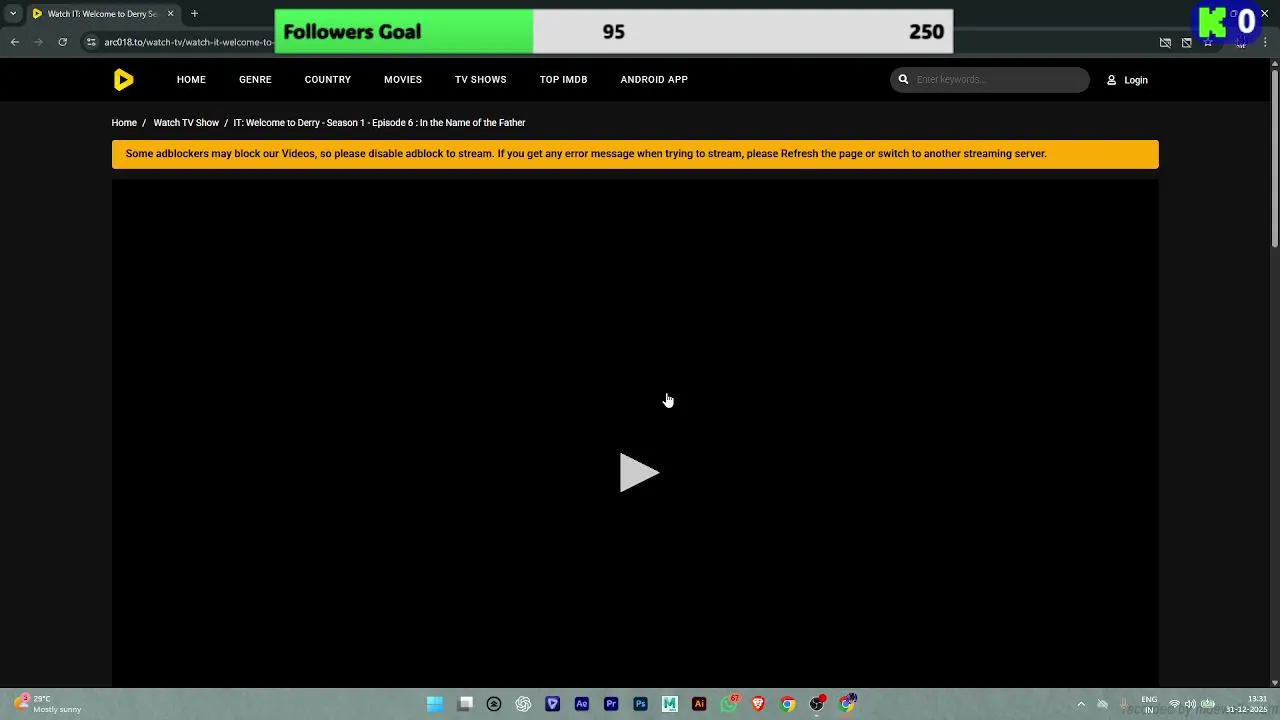Open Wi-Fi network settings in tray

pos(1174,704)
